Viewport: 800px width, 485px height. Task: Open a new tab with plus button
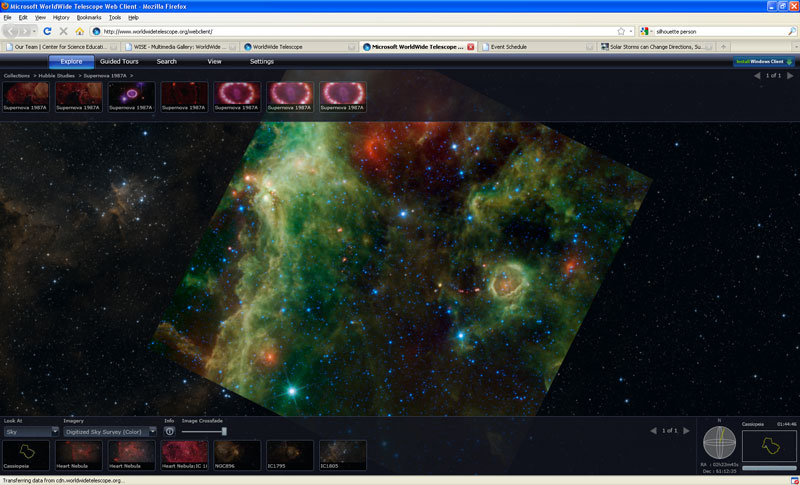click(723, 46)
